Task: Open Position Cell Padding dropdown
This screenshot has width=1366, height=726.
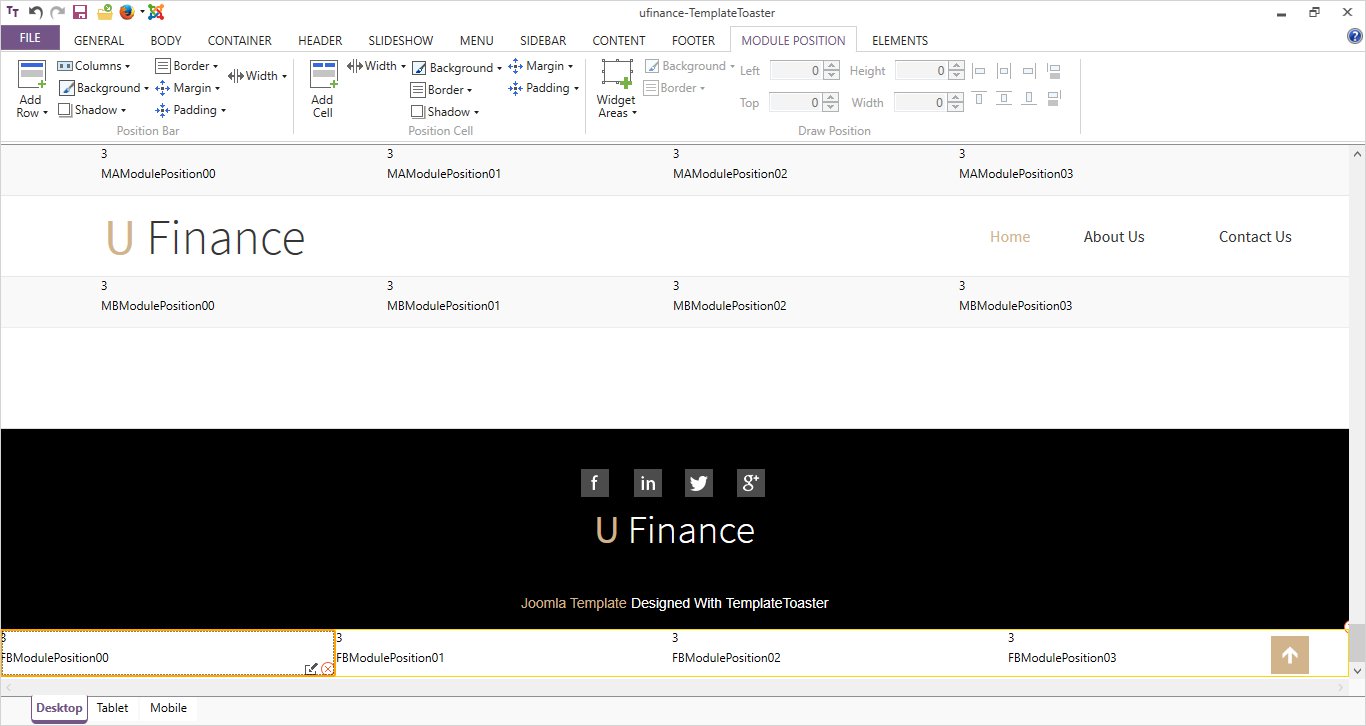Action: pyautogui.click(x=544, y=88)
